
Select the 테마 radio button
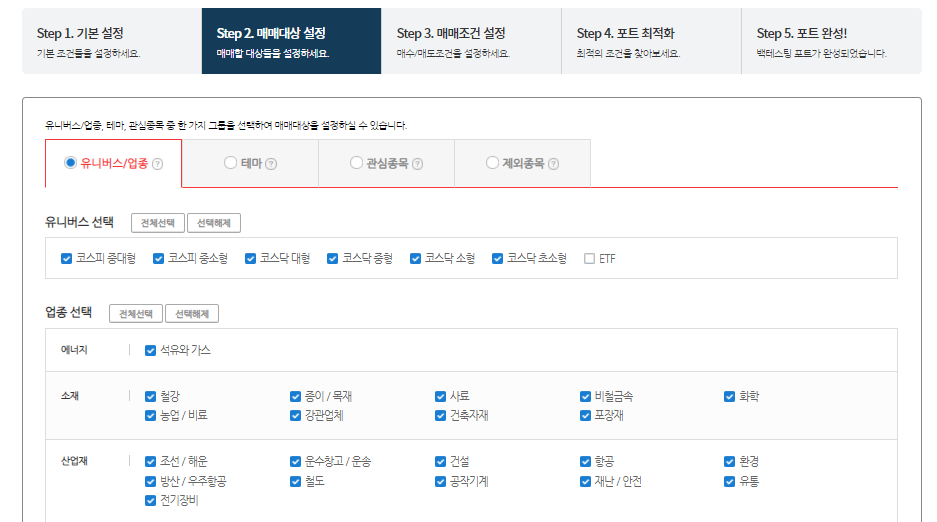tap(231, 162)
